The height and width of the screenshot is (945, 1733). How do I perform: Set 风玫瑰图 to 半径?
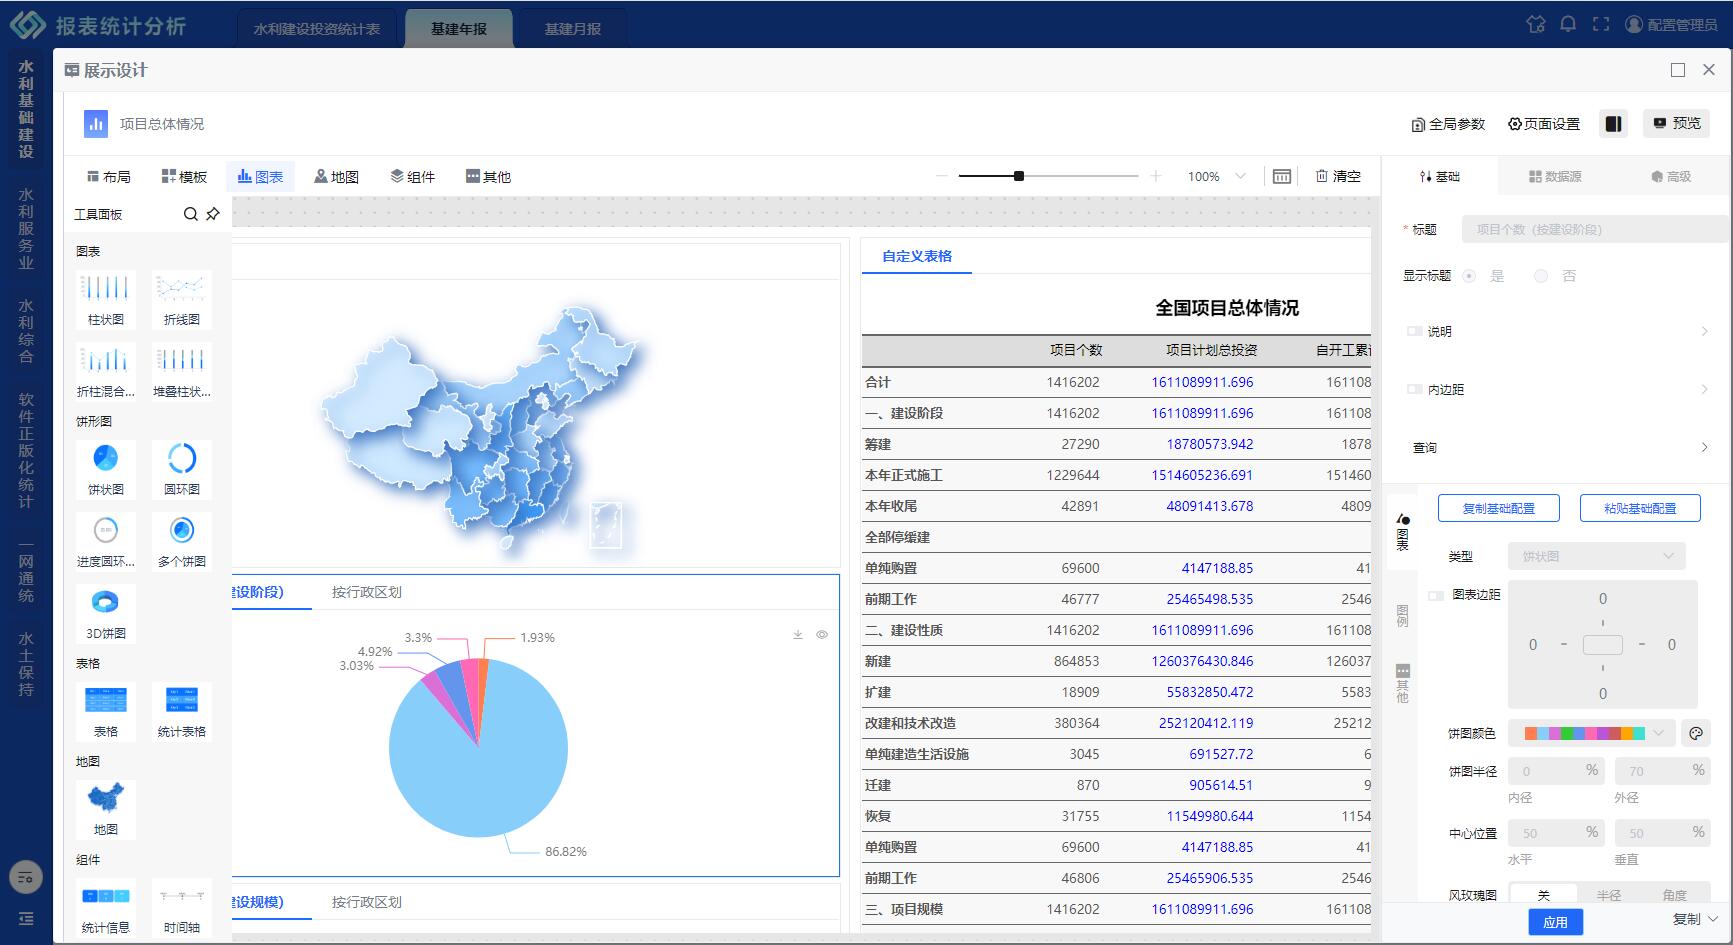[1609, 895]
